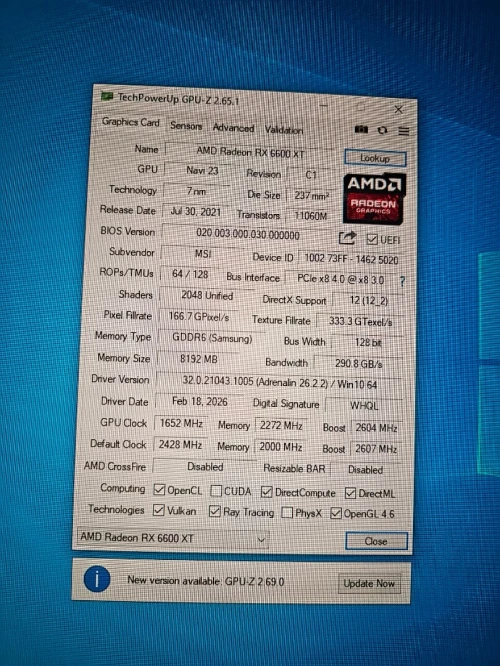
Task: Click the Pixel Fillrate value 166.7 GPixel/s
Action: point(199,316)
